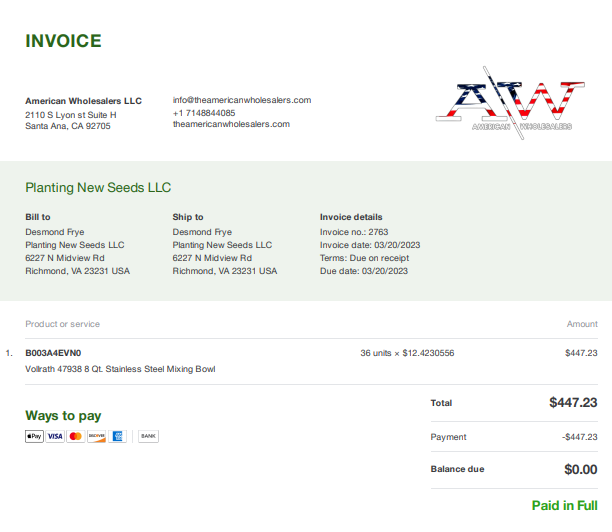The height and width of the screenshot is (532, 612).
Task: Click the phone number +1 7148844085
Action: pyautogui.click(x=204, y=113)
